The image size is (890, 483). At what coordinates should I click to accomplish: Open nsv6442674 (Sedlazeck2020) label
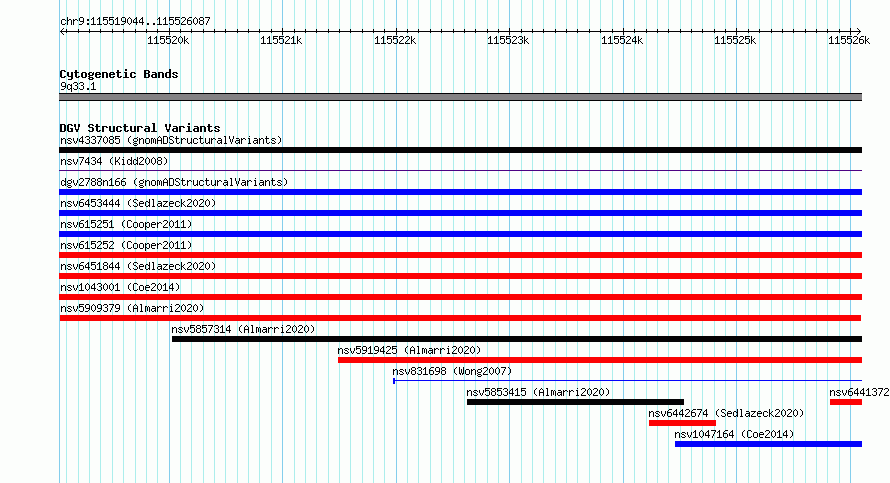tap(726, 413)
